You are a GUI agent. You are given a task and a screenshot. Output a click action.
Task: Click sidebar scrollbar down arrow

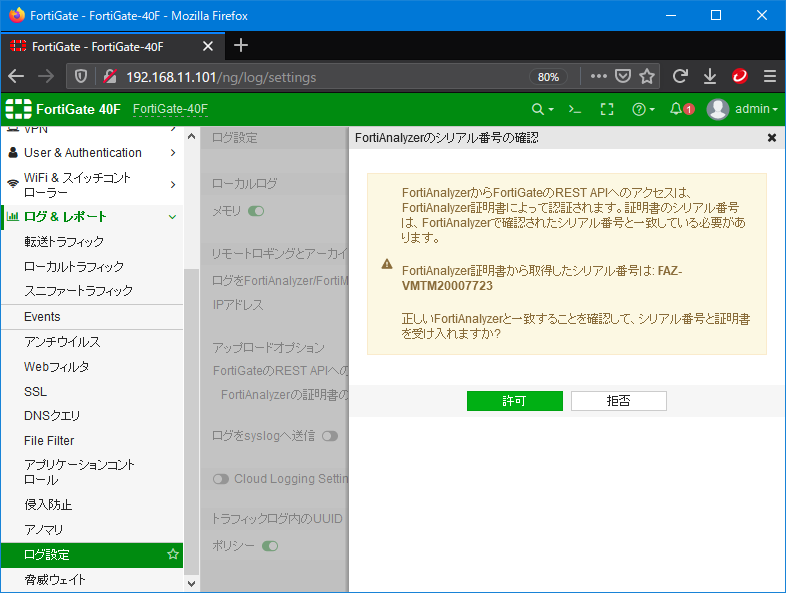[191, 583]
